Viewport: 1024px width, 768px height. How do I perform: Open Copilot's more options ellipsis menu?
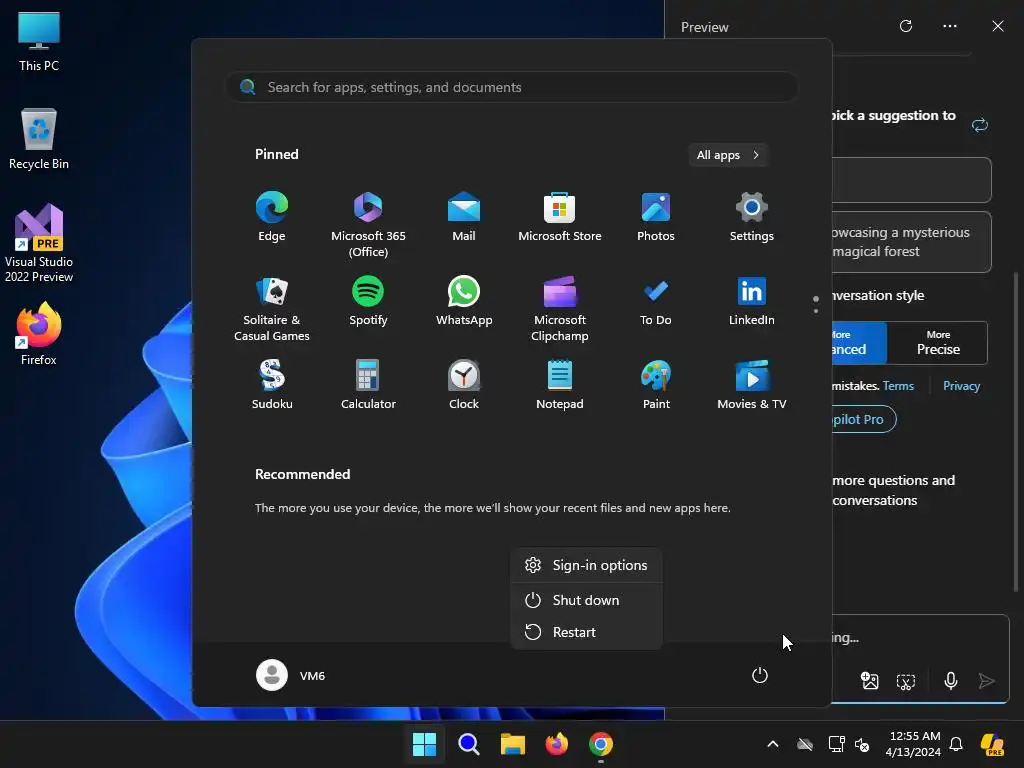tap(950, 26)
